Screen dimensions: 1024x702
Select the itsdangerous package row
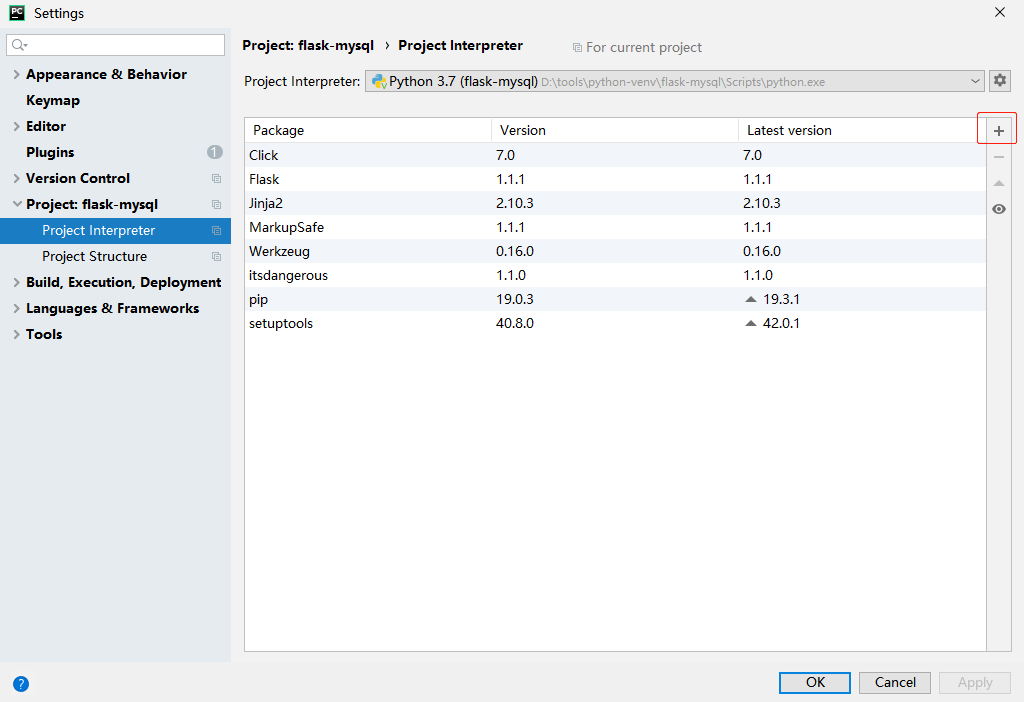click(615, 276)
